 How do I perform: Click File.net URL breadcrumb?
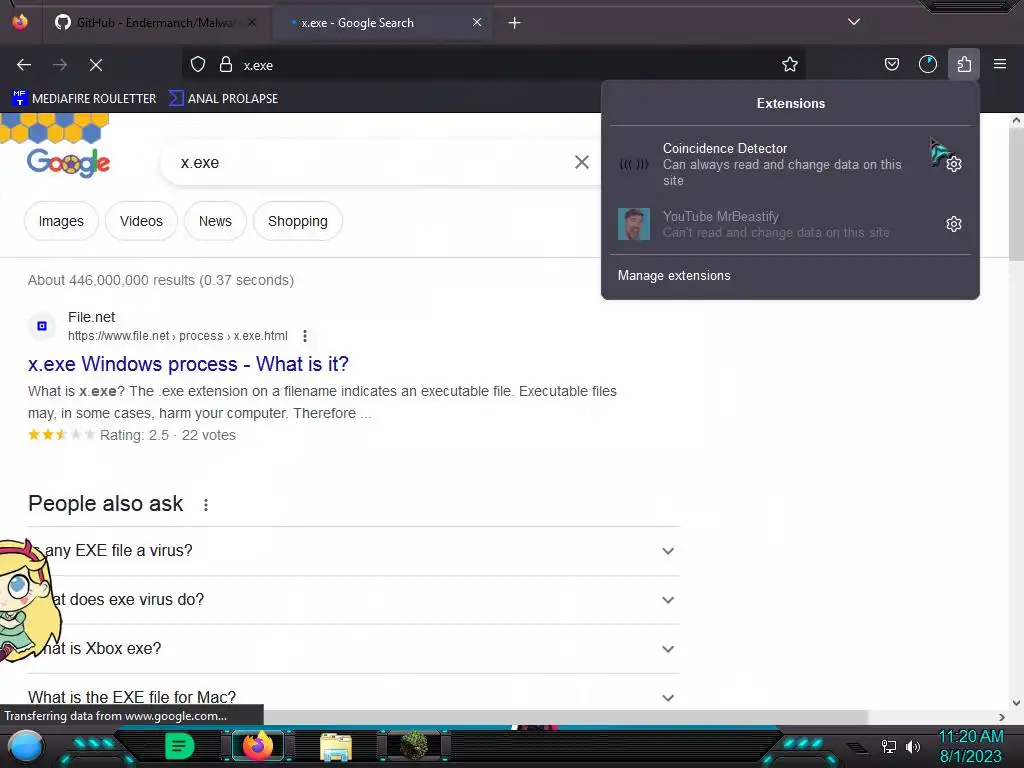click(x=178, y=336)
